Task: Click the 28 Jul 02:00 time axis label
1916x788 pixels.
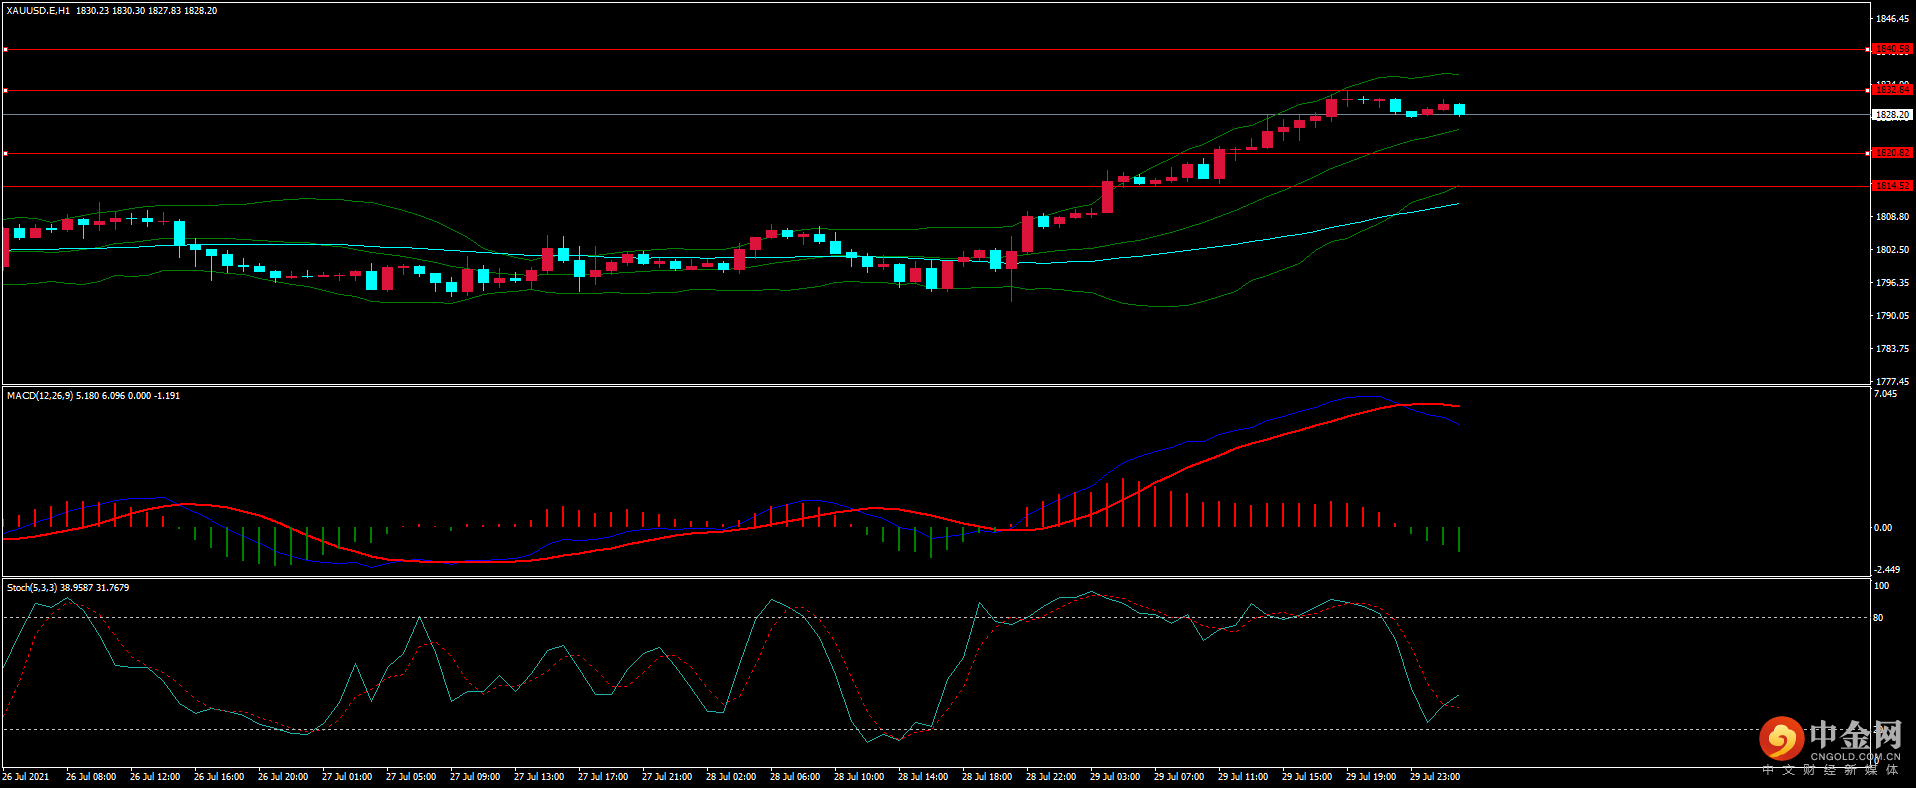Action: (x=731, y=777)
